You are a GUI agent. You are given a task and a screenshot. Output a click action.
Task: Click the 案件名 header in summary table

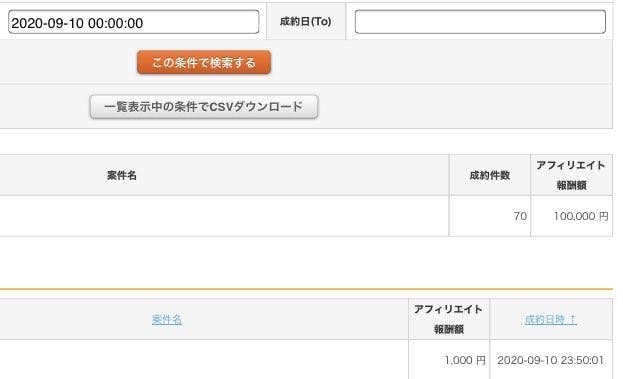click(122, 175)
